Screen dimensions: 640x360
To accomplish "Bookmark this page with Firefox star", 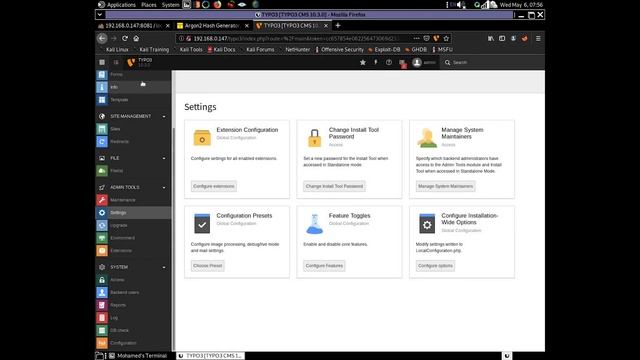I will tap(446, 38).
